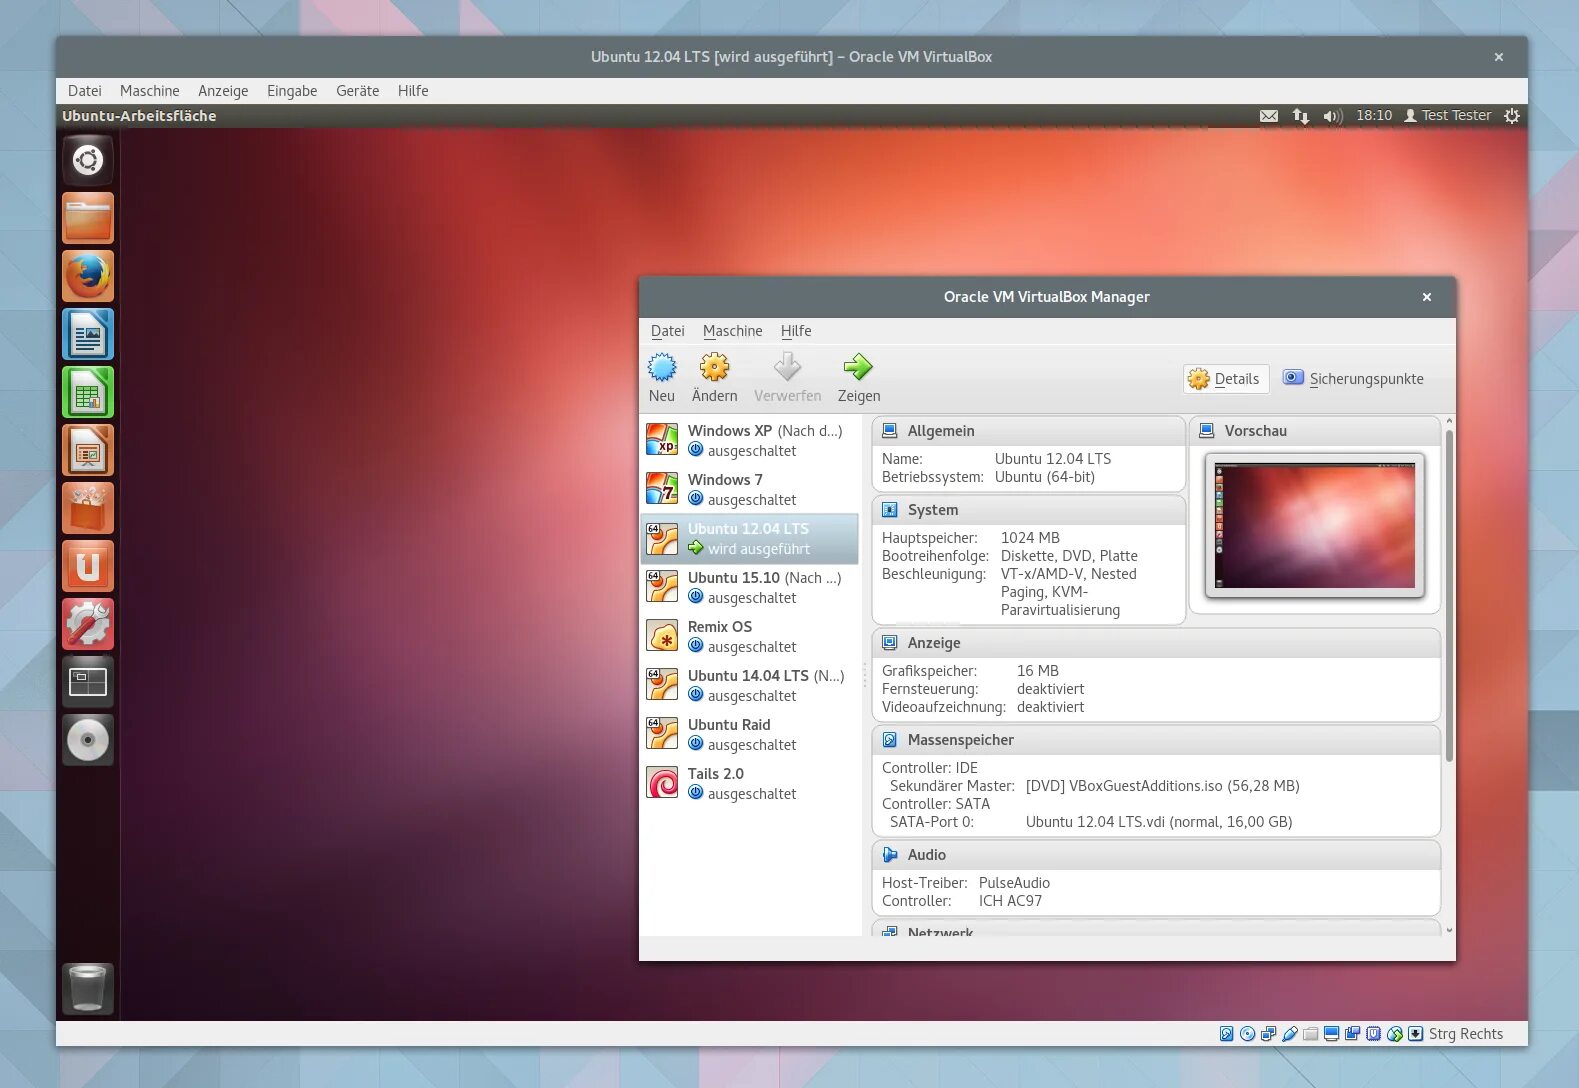This screenshot has width=1579, height=1088.
Task: Open the session power cog menu
Action: click(1512, 116)
